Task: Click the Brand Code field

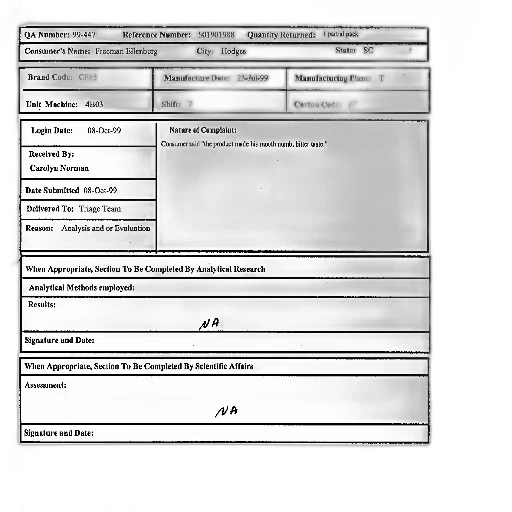Action: click(x=86, y=78)
